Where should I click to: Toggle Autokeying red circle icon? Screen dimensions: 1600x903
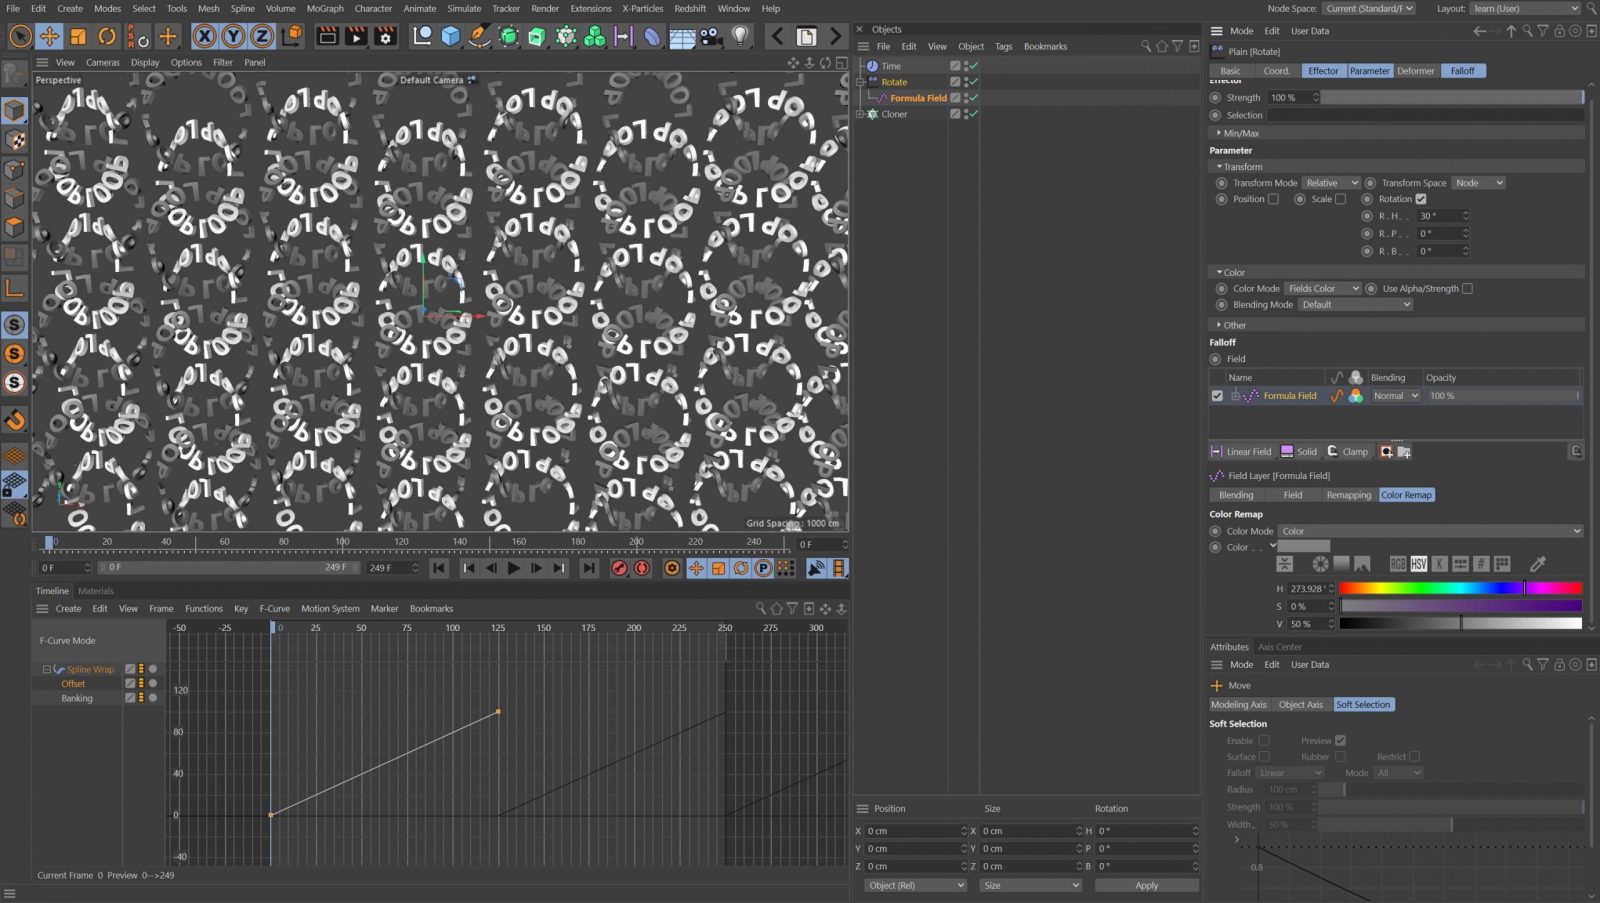[642, 568]
